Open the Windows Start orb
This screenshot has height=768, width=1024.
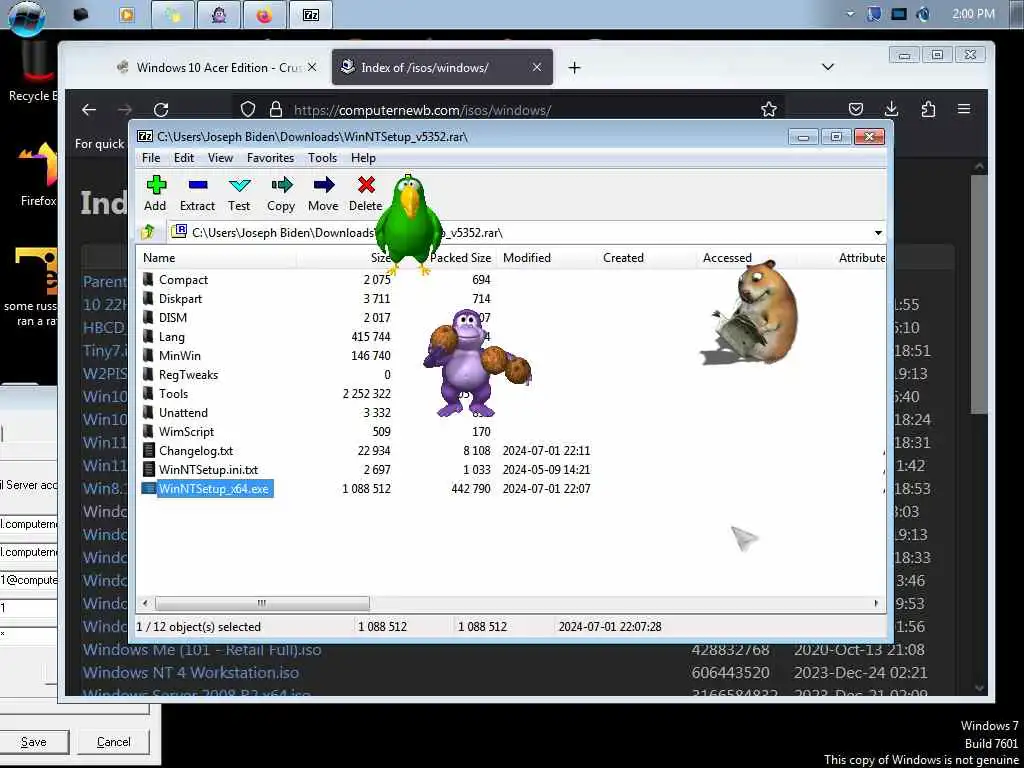[26, 16]
